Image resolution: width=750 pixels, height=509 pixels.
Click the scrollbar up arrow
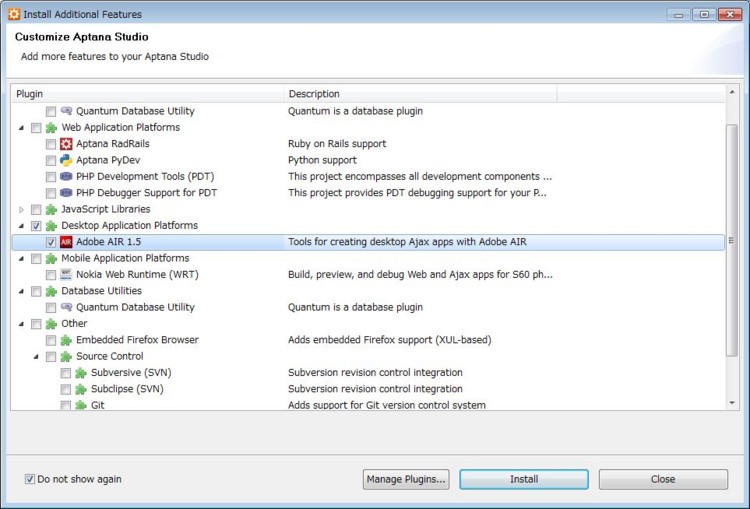[732, 92]
